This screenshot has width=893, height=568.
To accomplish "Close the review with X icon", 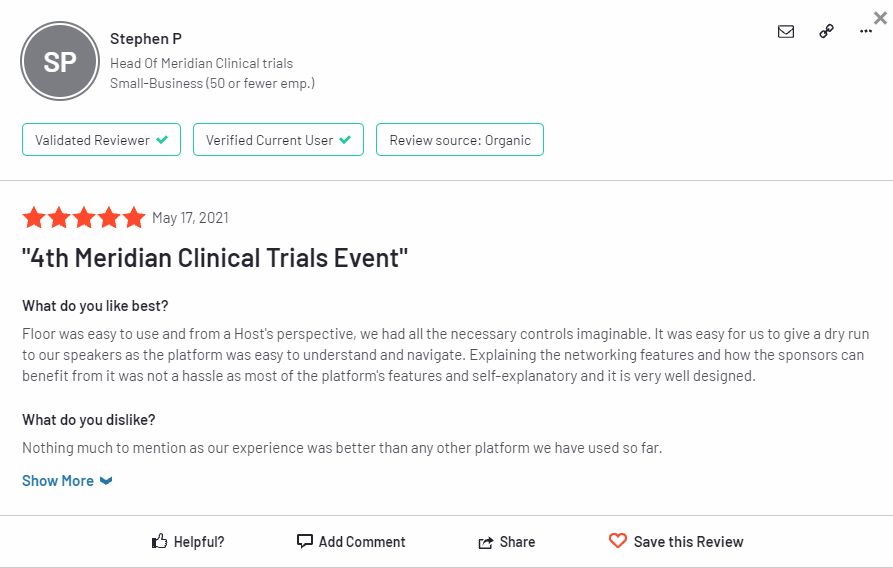I will (x=879, y=17).
